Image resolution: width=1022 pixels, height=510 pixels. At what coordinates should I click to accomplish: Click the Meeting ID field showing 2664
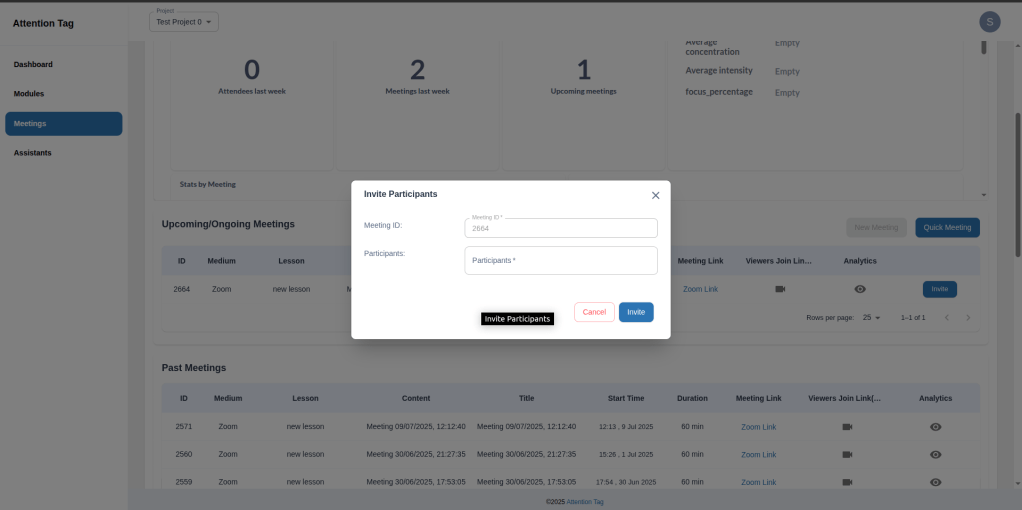[x=561, y=228]
